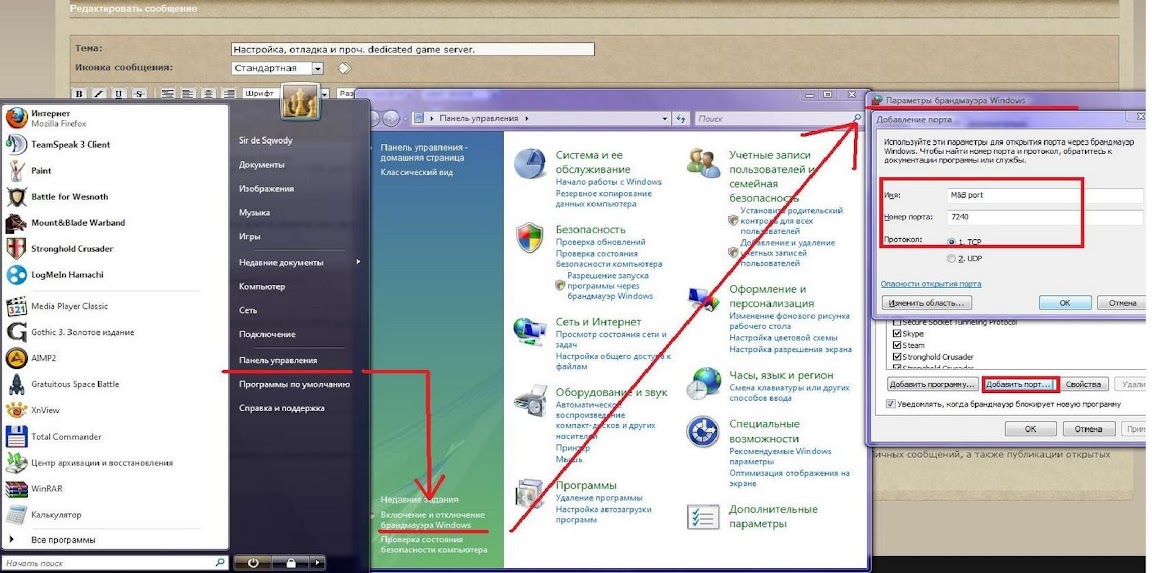Click the Начать поиск Start menu field
Screen dimensions: 1152x573
point(115,563)
